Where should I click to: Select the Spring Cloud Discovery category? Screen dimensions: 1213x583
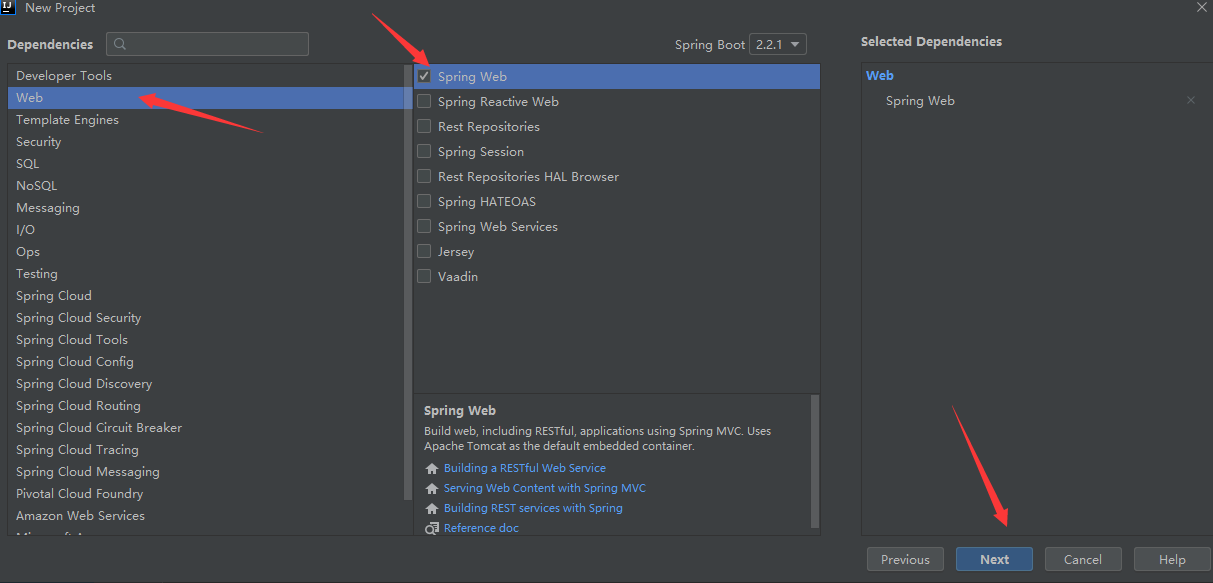(x=205, y=384)
